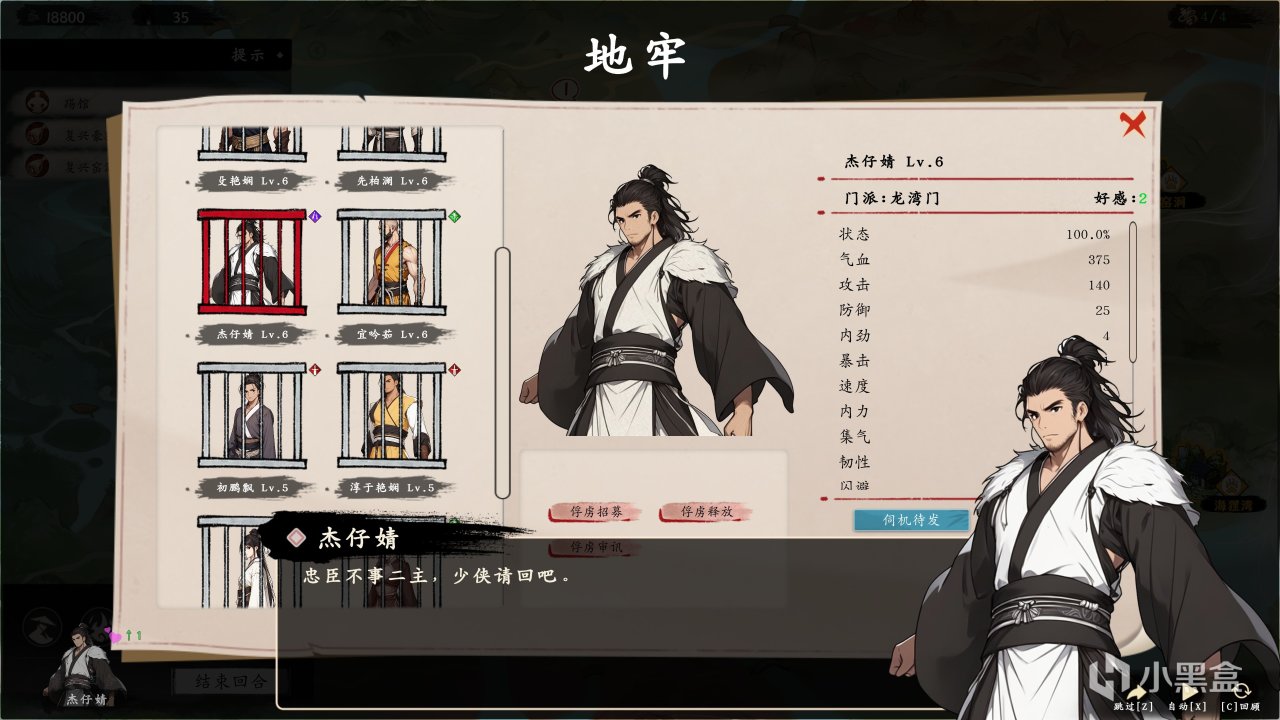The image size is (1280, 720).
Task: Click the red badge on 淳于艳娴's cage
Action: point(454,369)
